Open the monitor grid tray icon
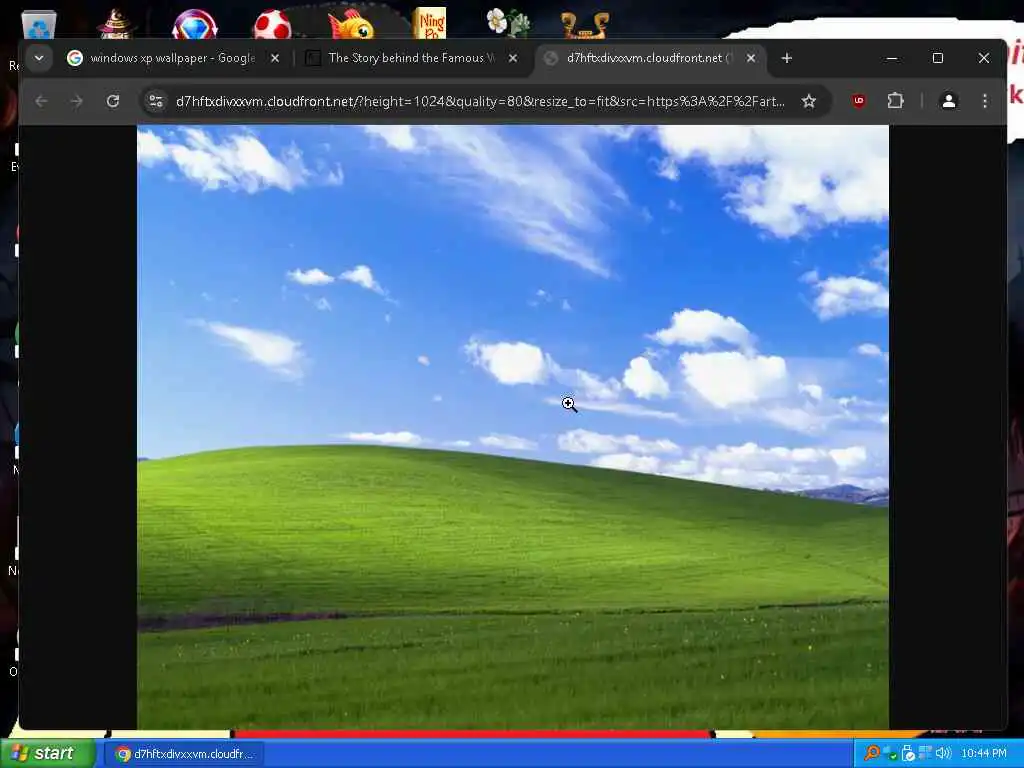This screenshot has height=768, width=1024. [x=925, y=753]
